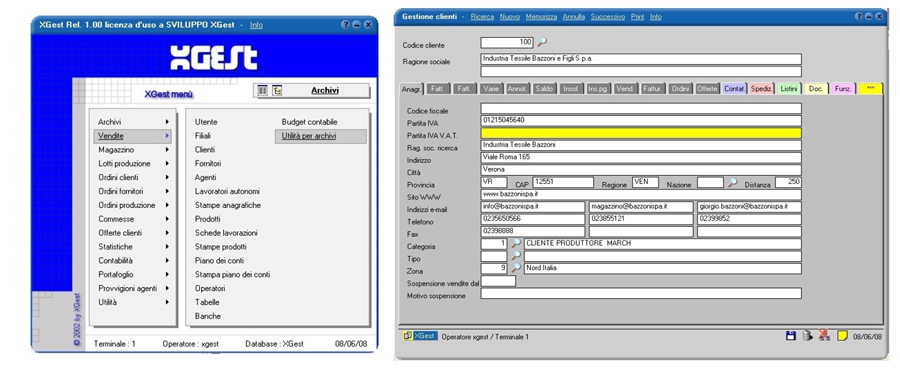Click the Nuovo link
900x370 pixels.
510,17
